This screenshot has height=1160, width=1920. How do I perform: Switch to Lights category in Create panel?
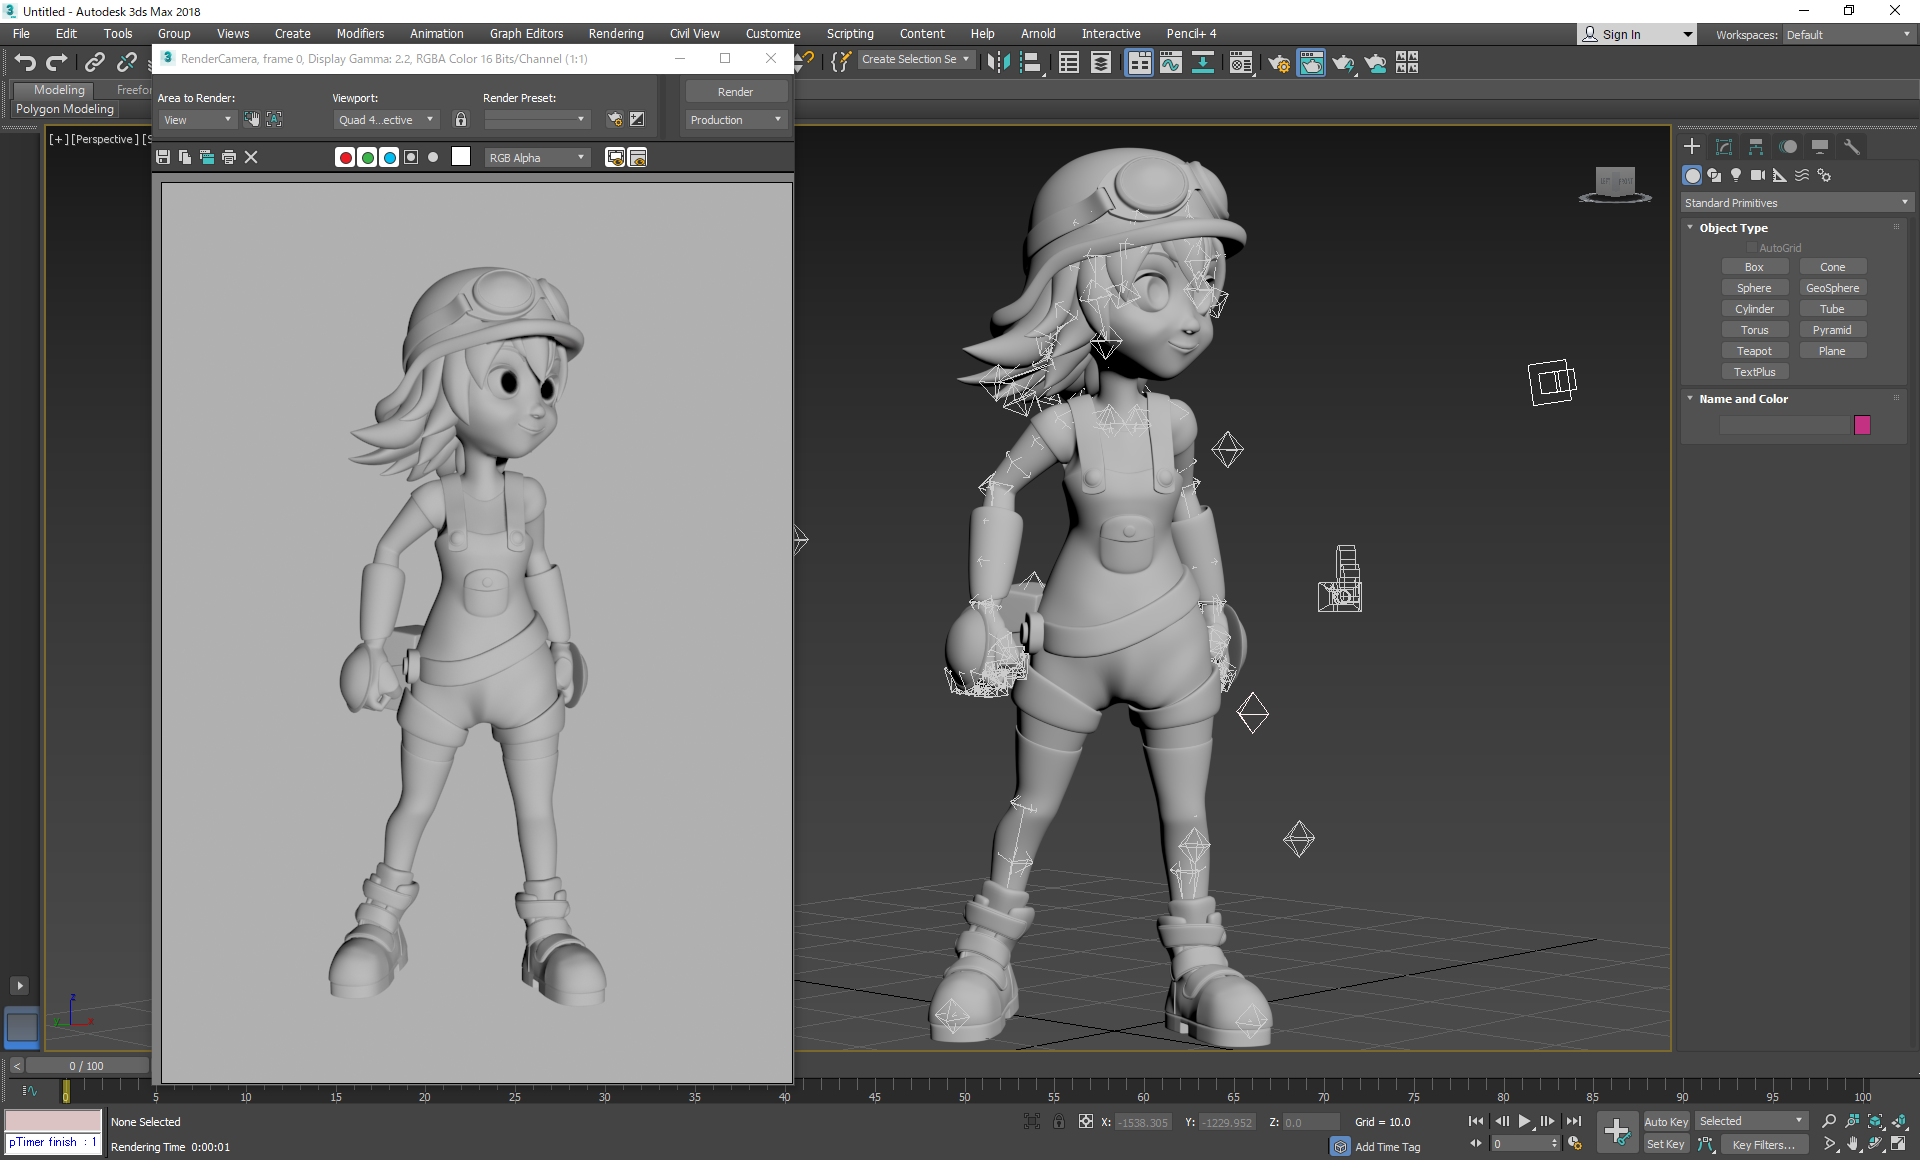1736,175
